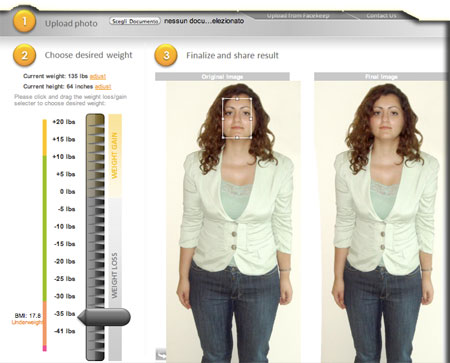The width and height of the screenshot is (450, 363).
Task: Adjust the current weight link
Action: pos(98,76)
